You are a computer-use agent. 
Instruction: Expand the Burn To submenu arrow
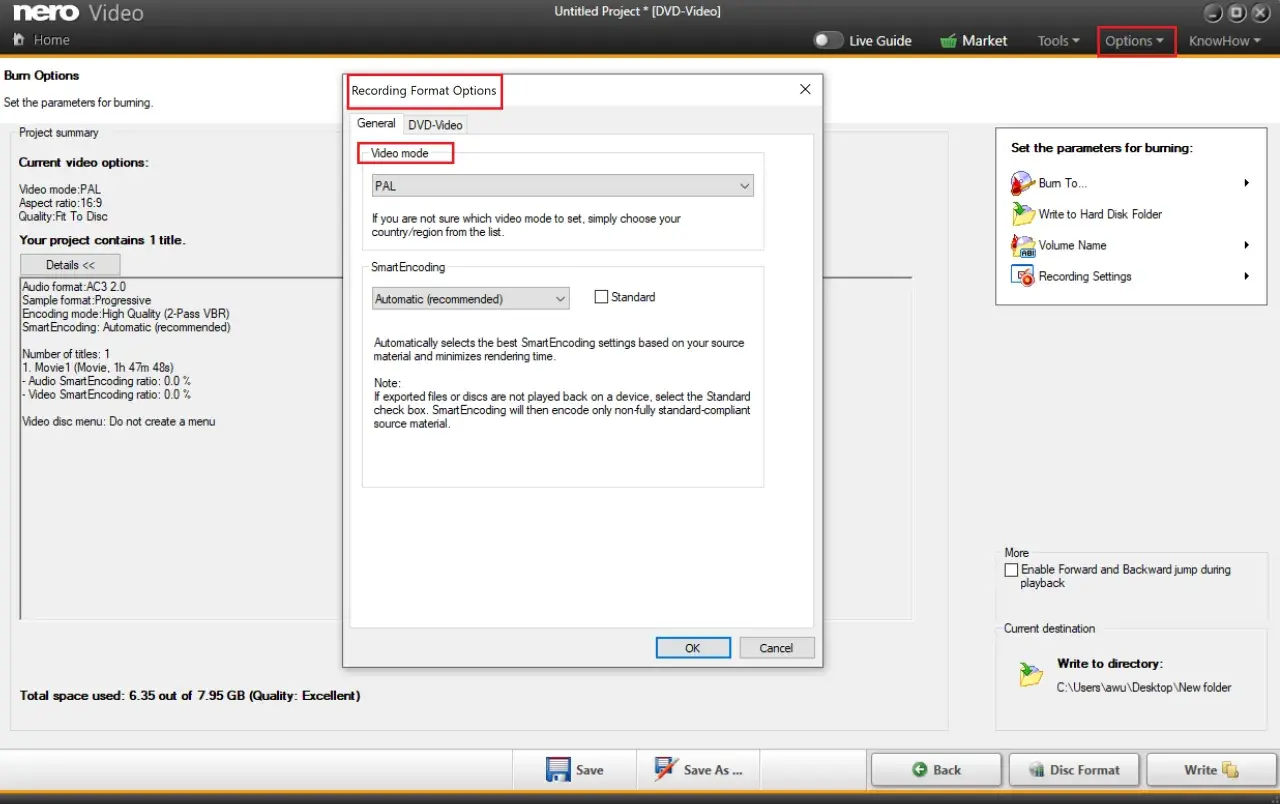[x=1247, y=183]
